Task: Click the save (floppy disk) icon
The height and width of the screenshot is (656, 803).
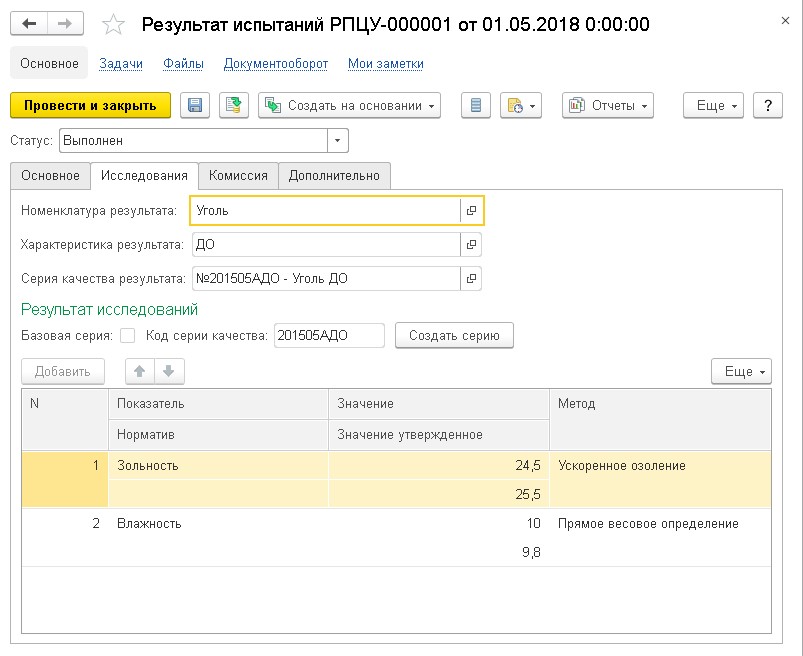Action: pos(195,106)
